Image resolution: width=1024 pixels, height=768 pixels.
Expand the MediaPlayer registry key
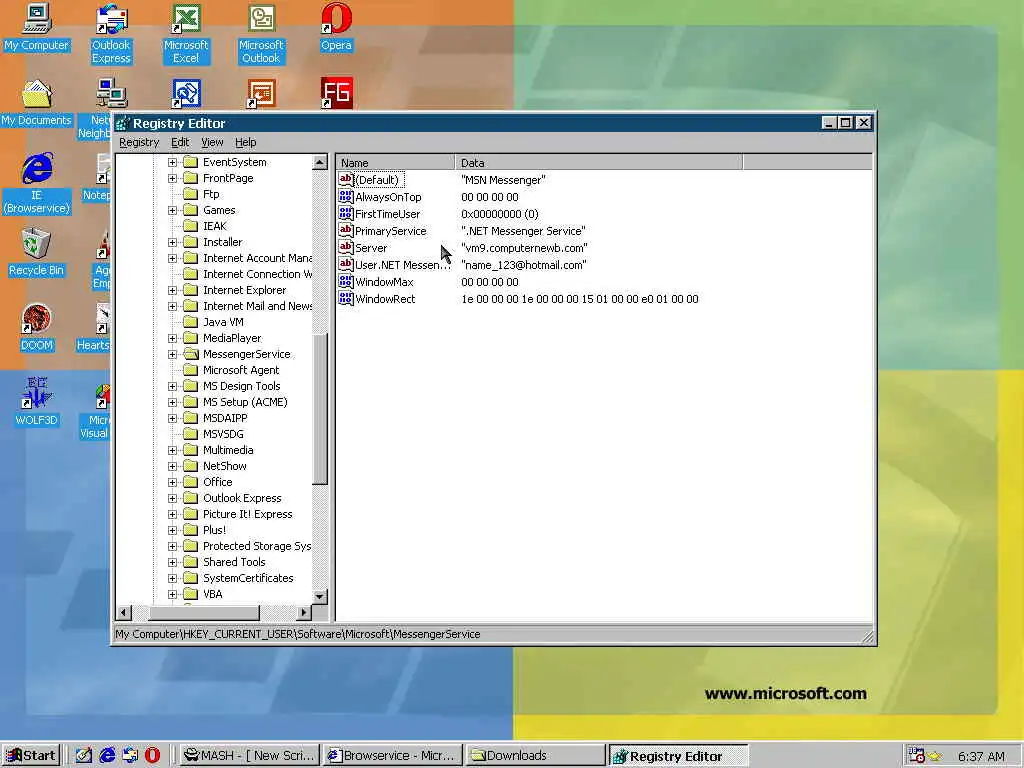tap(172, 338)
